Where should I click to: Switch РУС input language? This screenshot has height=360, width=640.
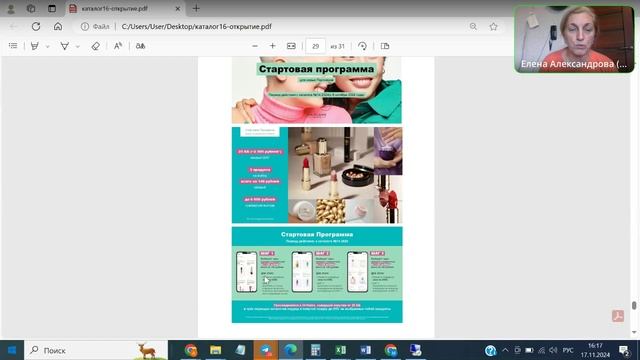coord(568,350)
